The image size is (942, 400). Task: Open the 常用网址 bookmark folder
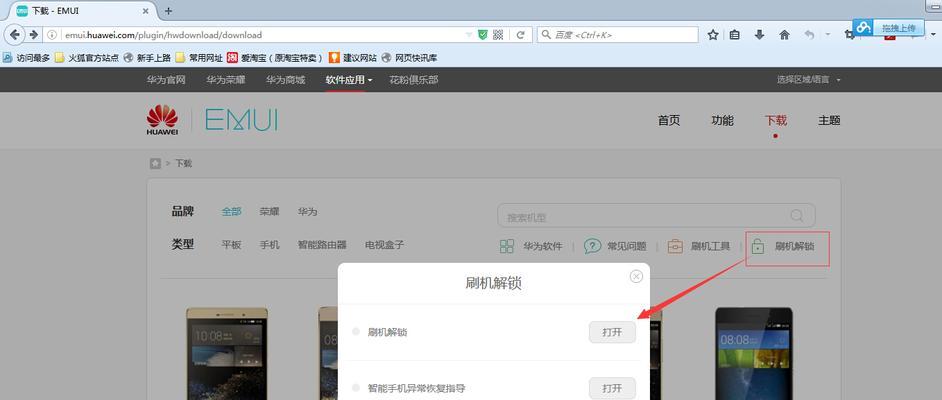click(x=199, y=58)
